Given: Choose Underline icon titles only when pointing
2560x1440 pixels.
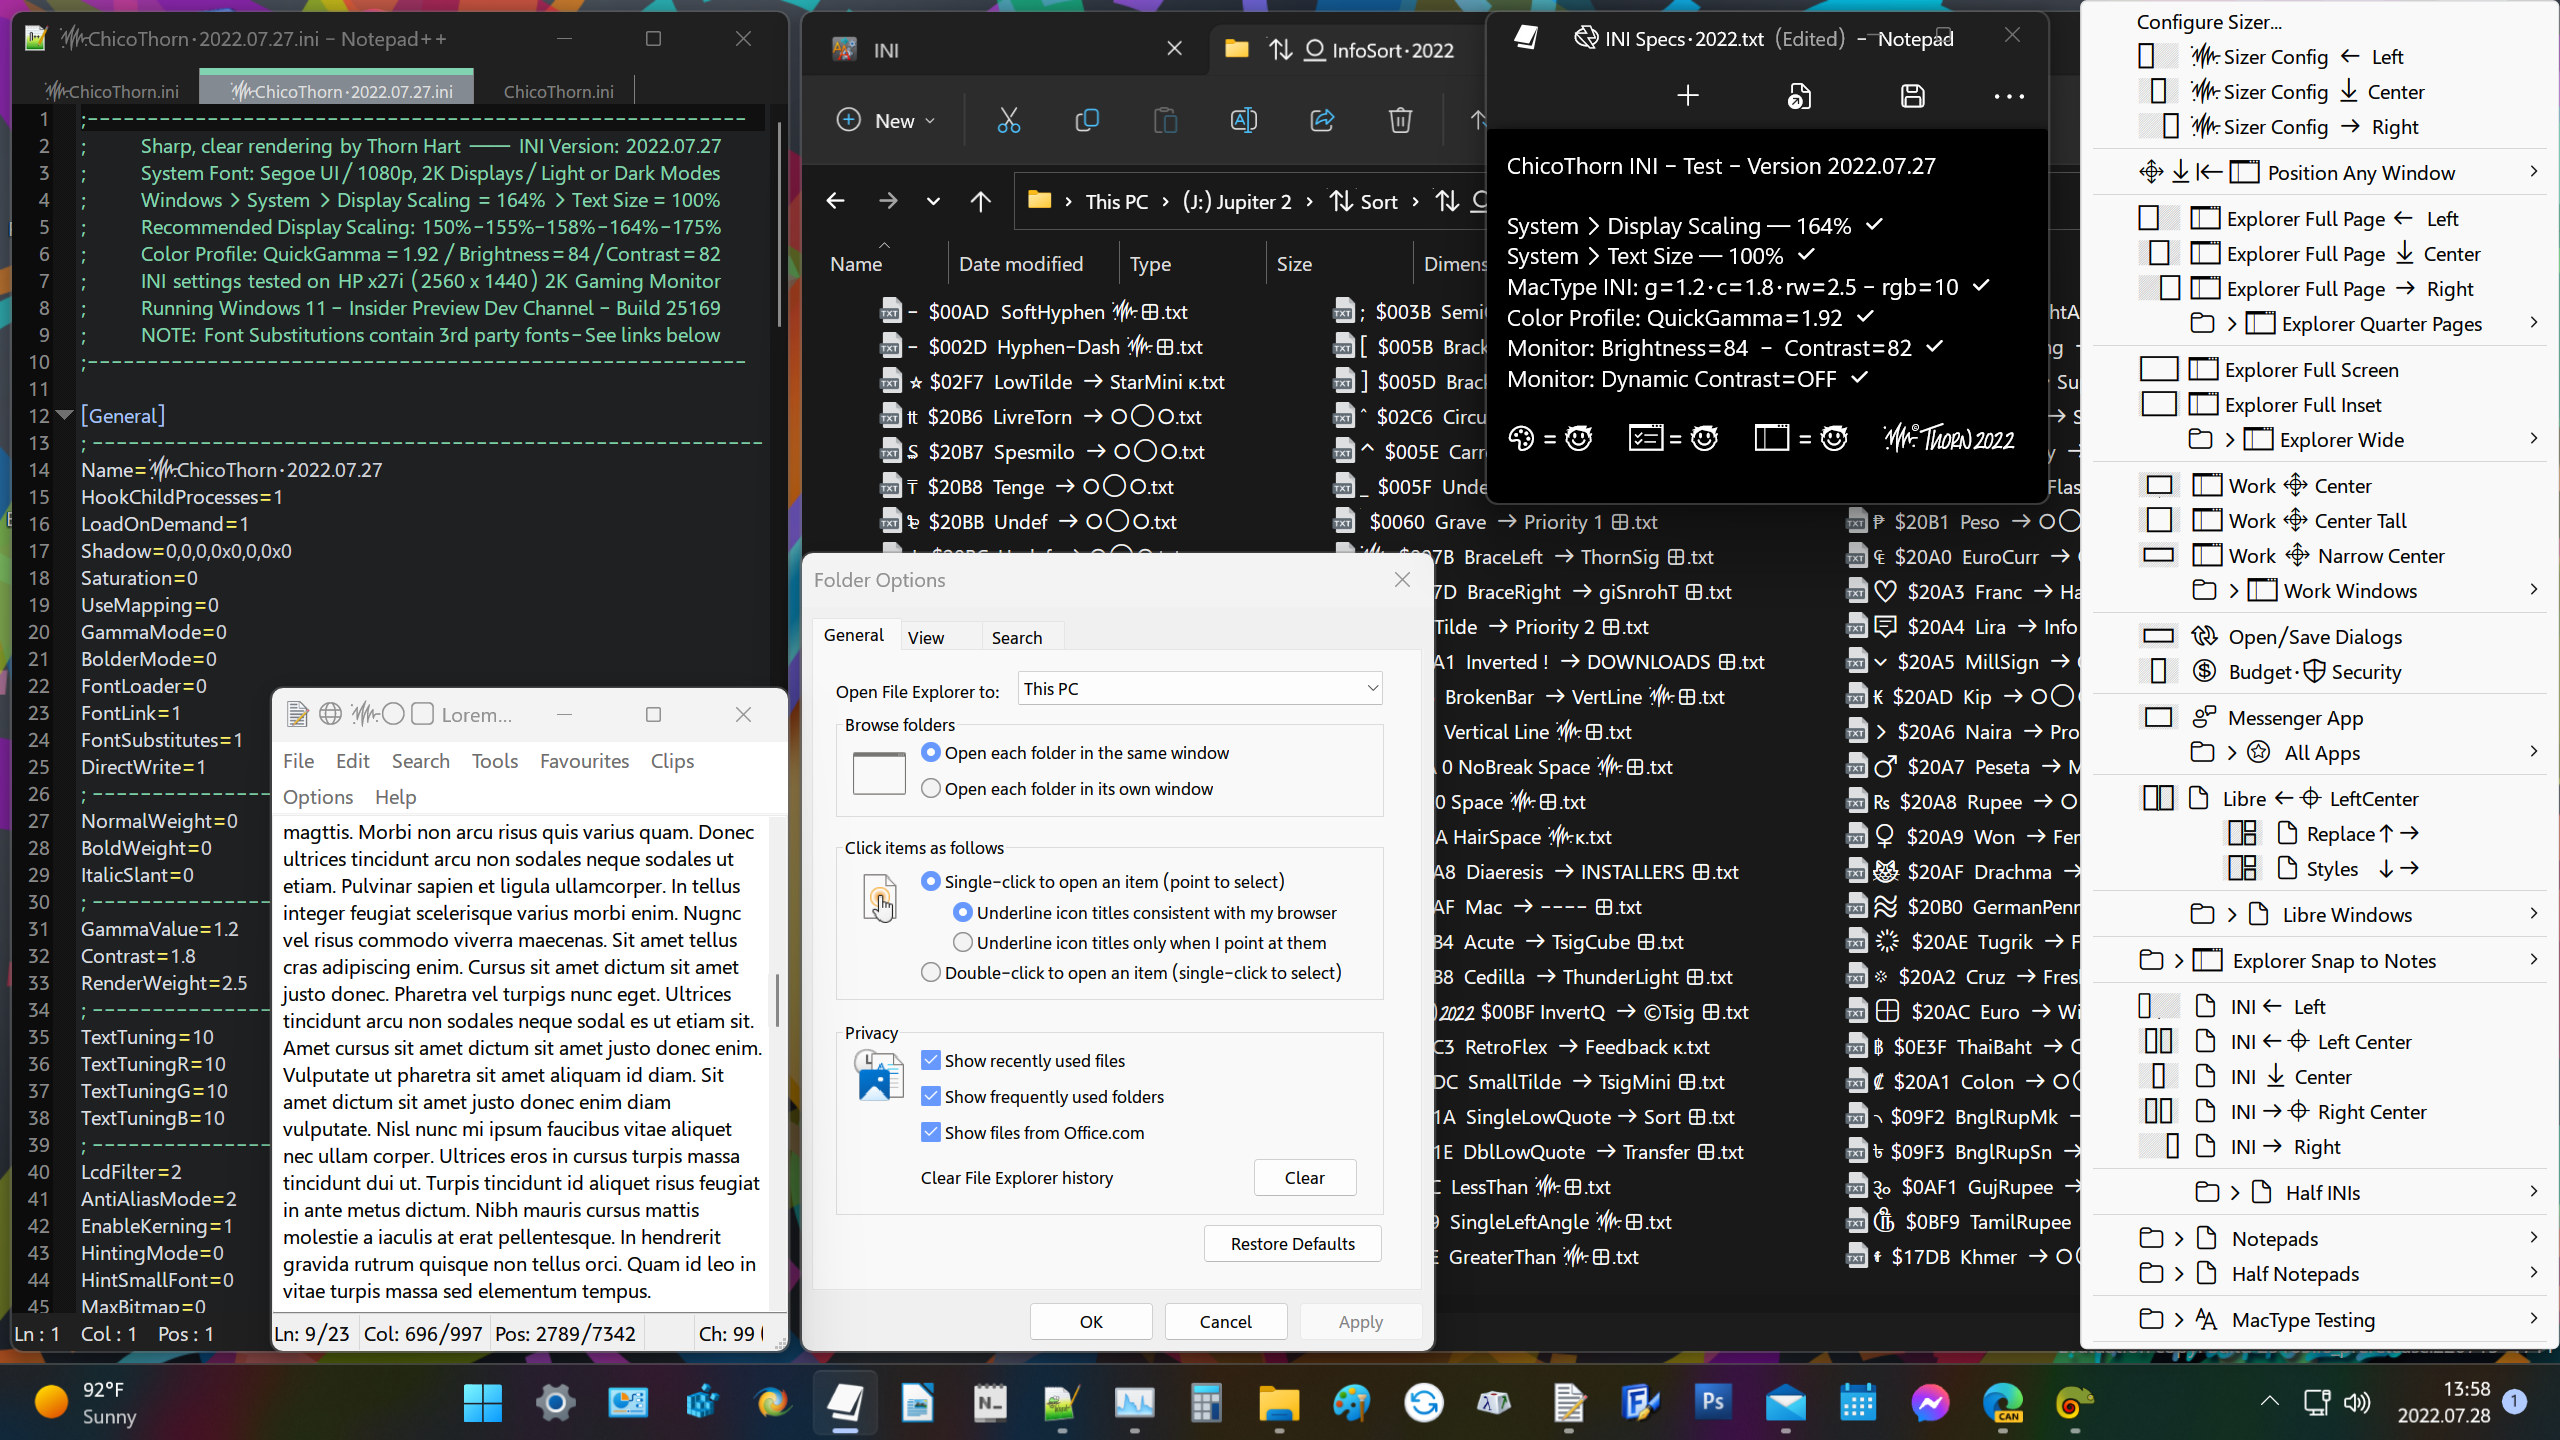Looking at the screenshot, I should [963, 941].
